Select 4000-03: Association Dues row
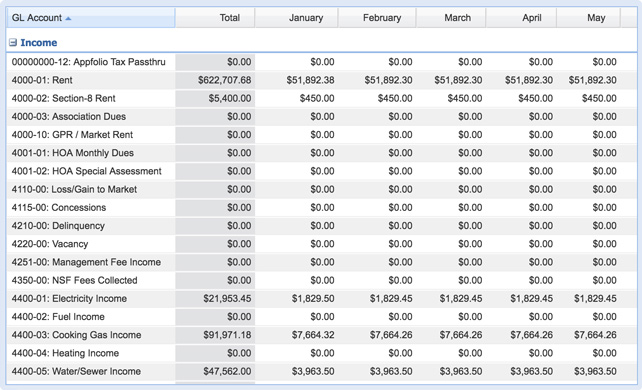 pyautogui.click(x=321, y=117)
